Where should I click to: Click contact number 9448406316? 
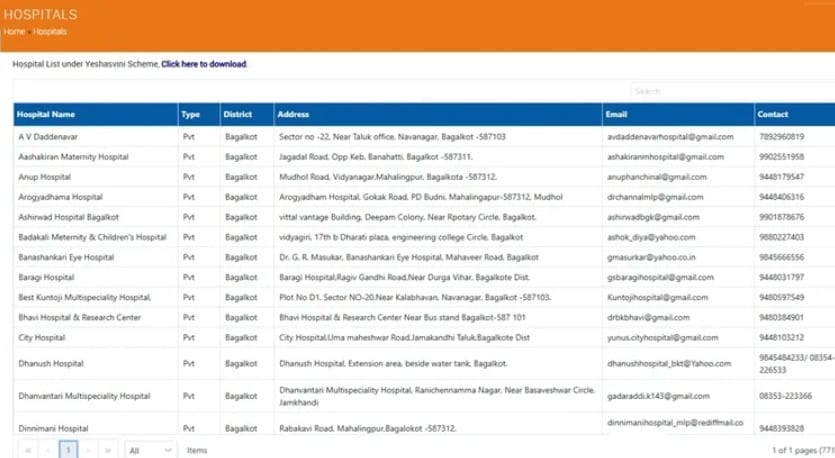coord(782,197)
